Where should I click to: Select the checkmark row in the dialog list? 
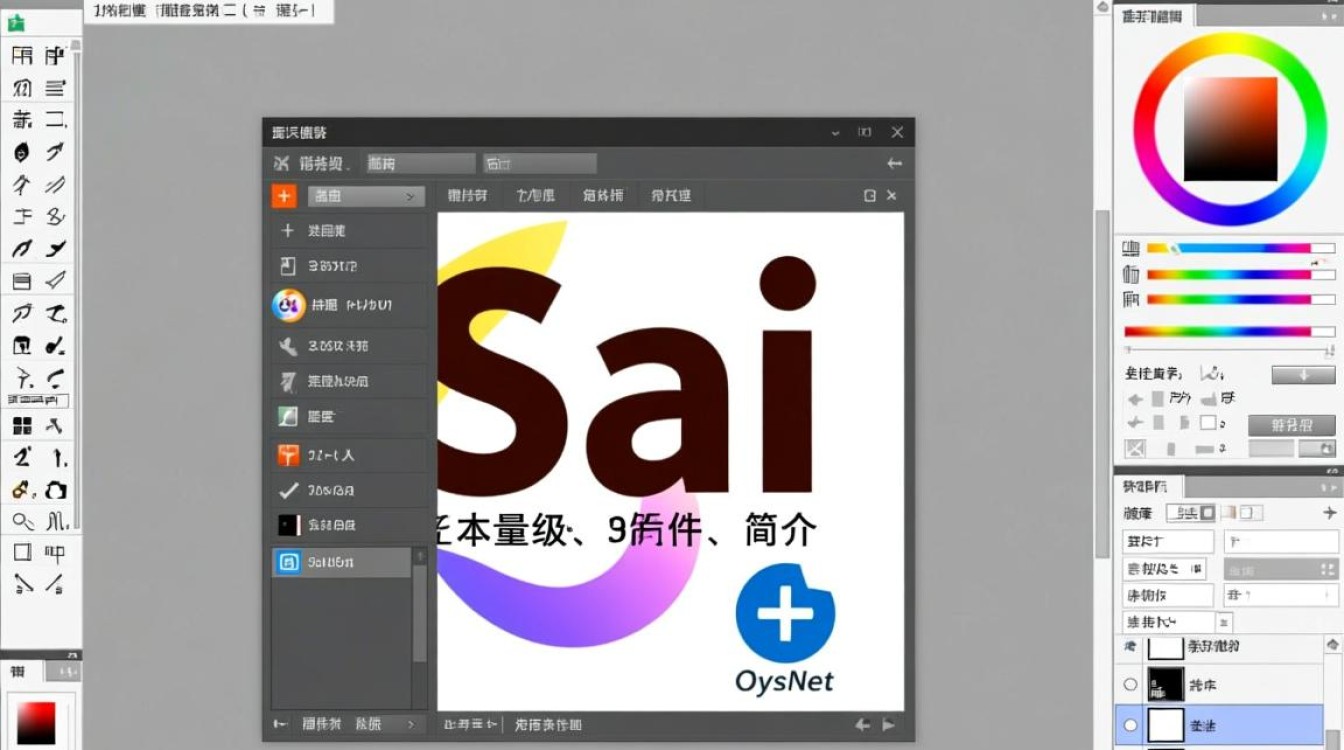click(x=348, y=490)
